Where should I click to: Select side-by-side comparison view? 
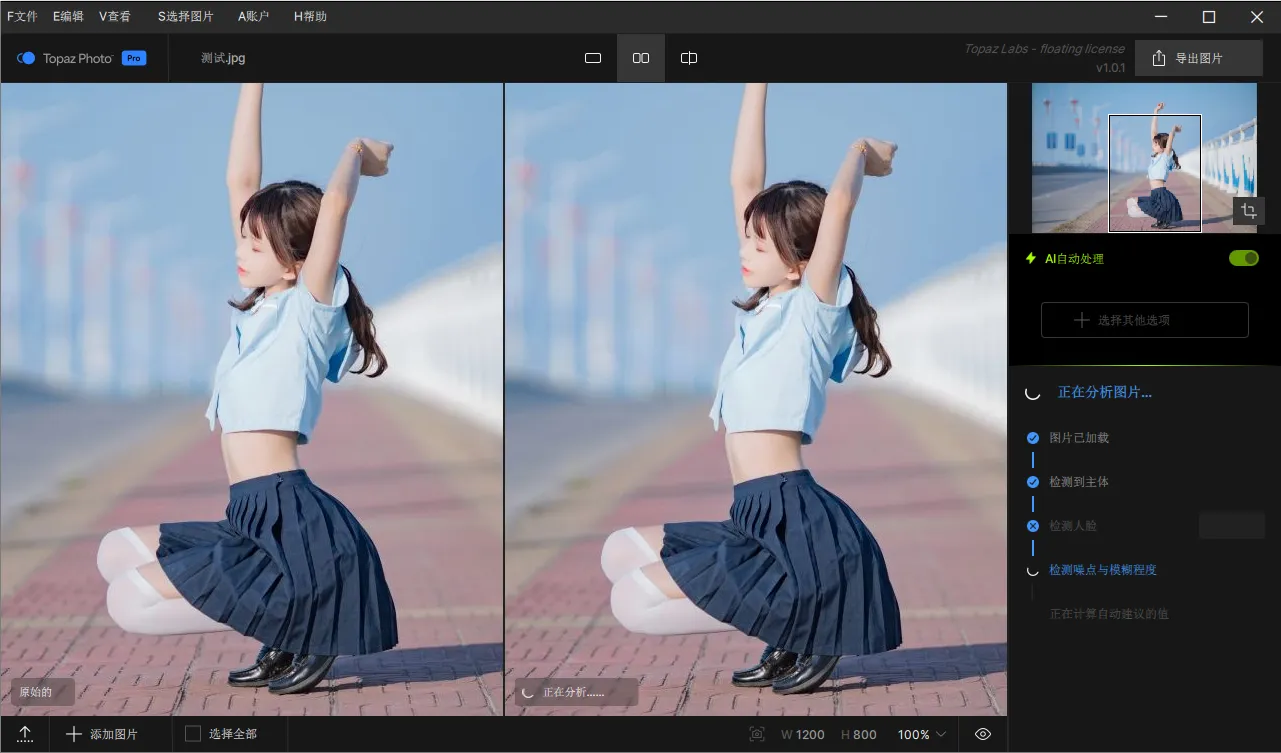coord(641,58)
